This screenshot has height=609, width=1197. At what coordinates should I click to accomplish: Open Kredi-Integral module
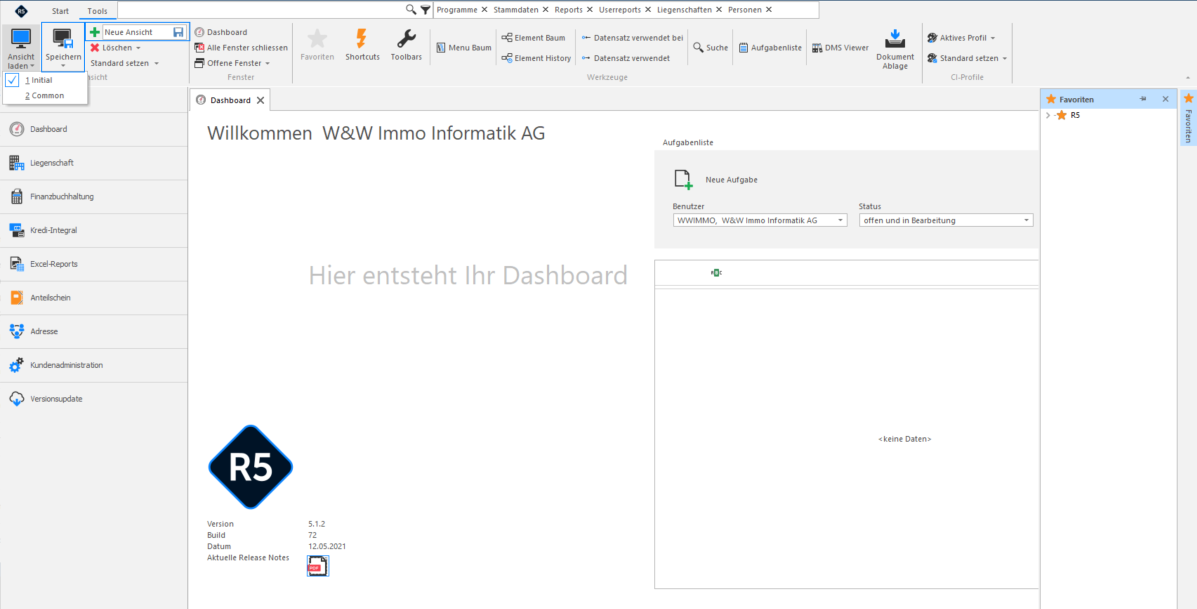[x=94, y=230]
